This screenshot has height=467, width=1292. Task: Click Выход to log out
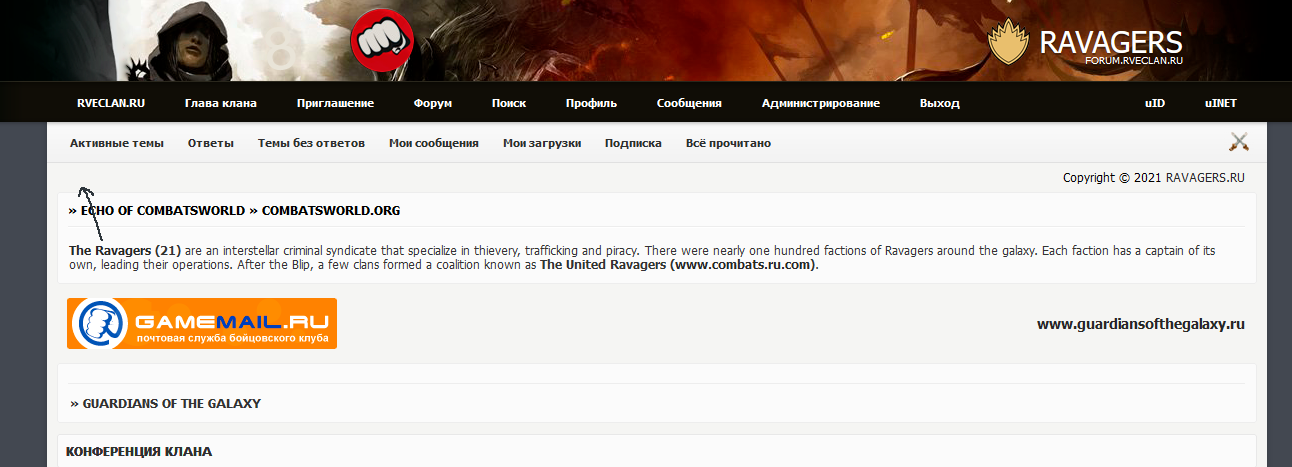(940, 103)
